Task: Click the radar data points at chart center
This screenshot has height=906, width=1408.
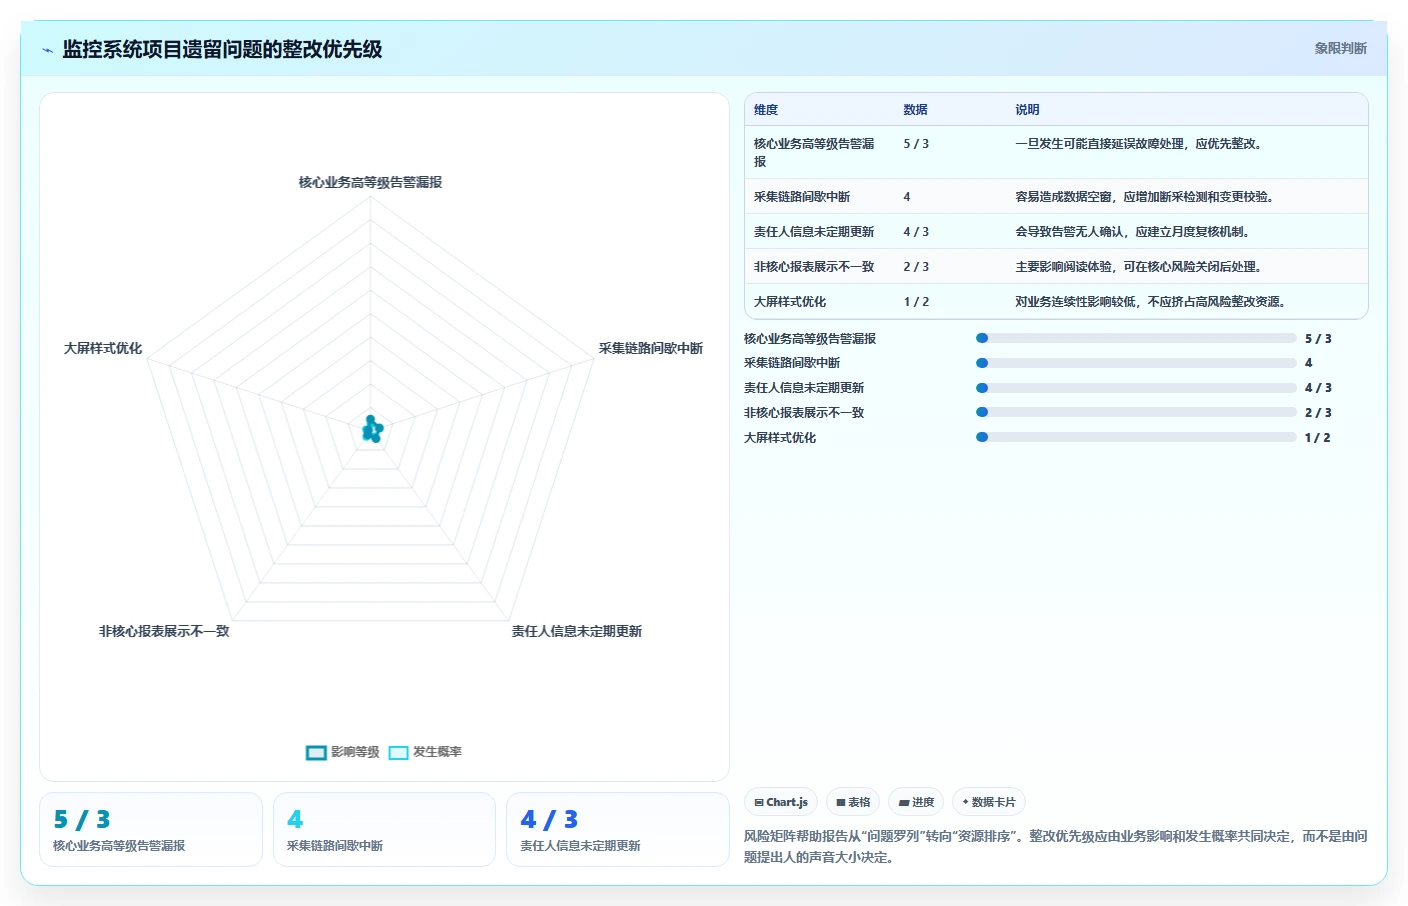Action: [371, 430]
